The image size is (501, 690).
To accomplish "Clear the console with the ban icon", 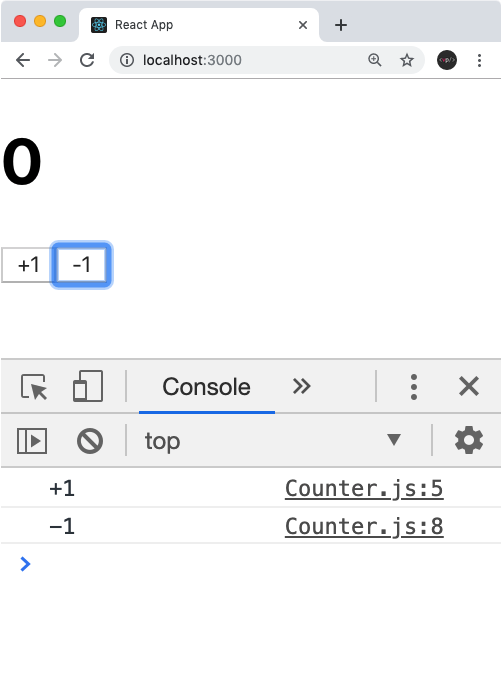I will tap(90, 441).
